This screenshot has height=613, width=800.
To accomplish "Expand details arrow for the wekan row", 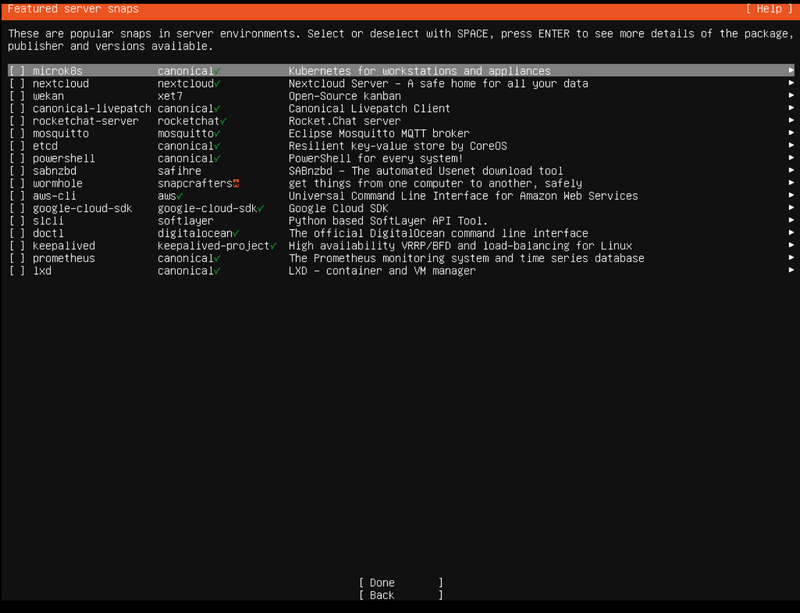I will (x=791, y=97).
